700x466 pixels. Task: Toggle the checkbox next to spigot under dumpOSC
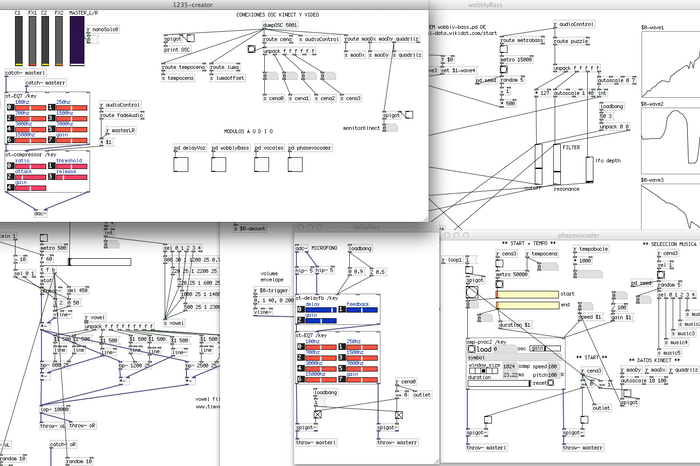point(190,38)
